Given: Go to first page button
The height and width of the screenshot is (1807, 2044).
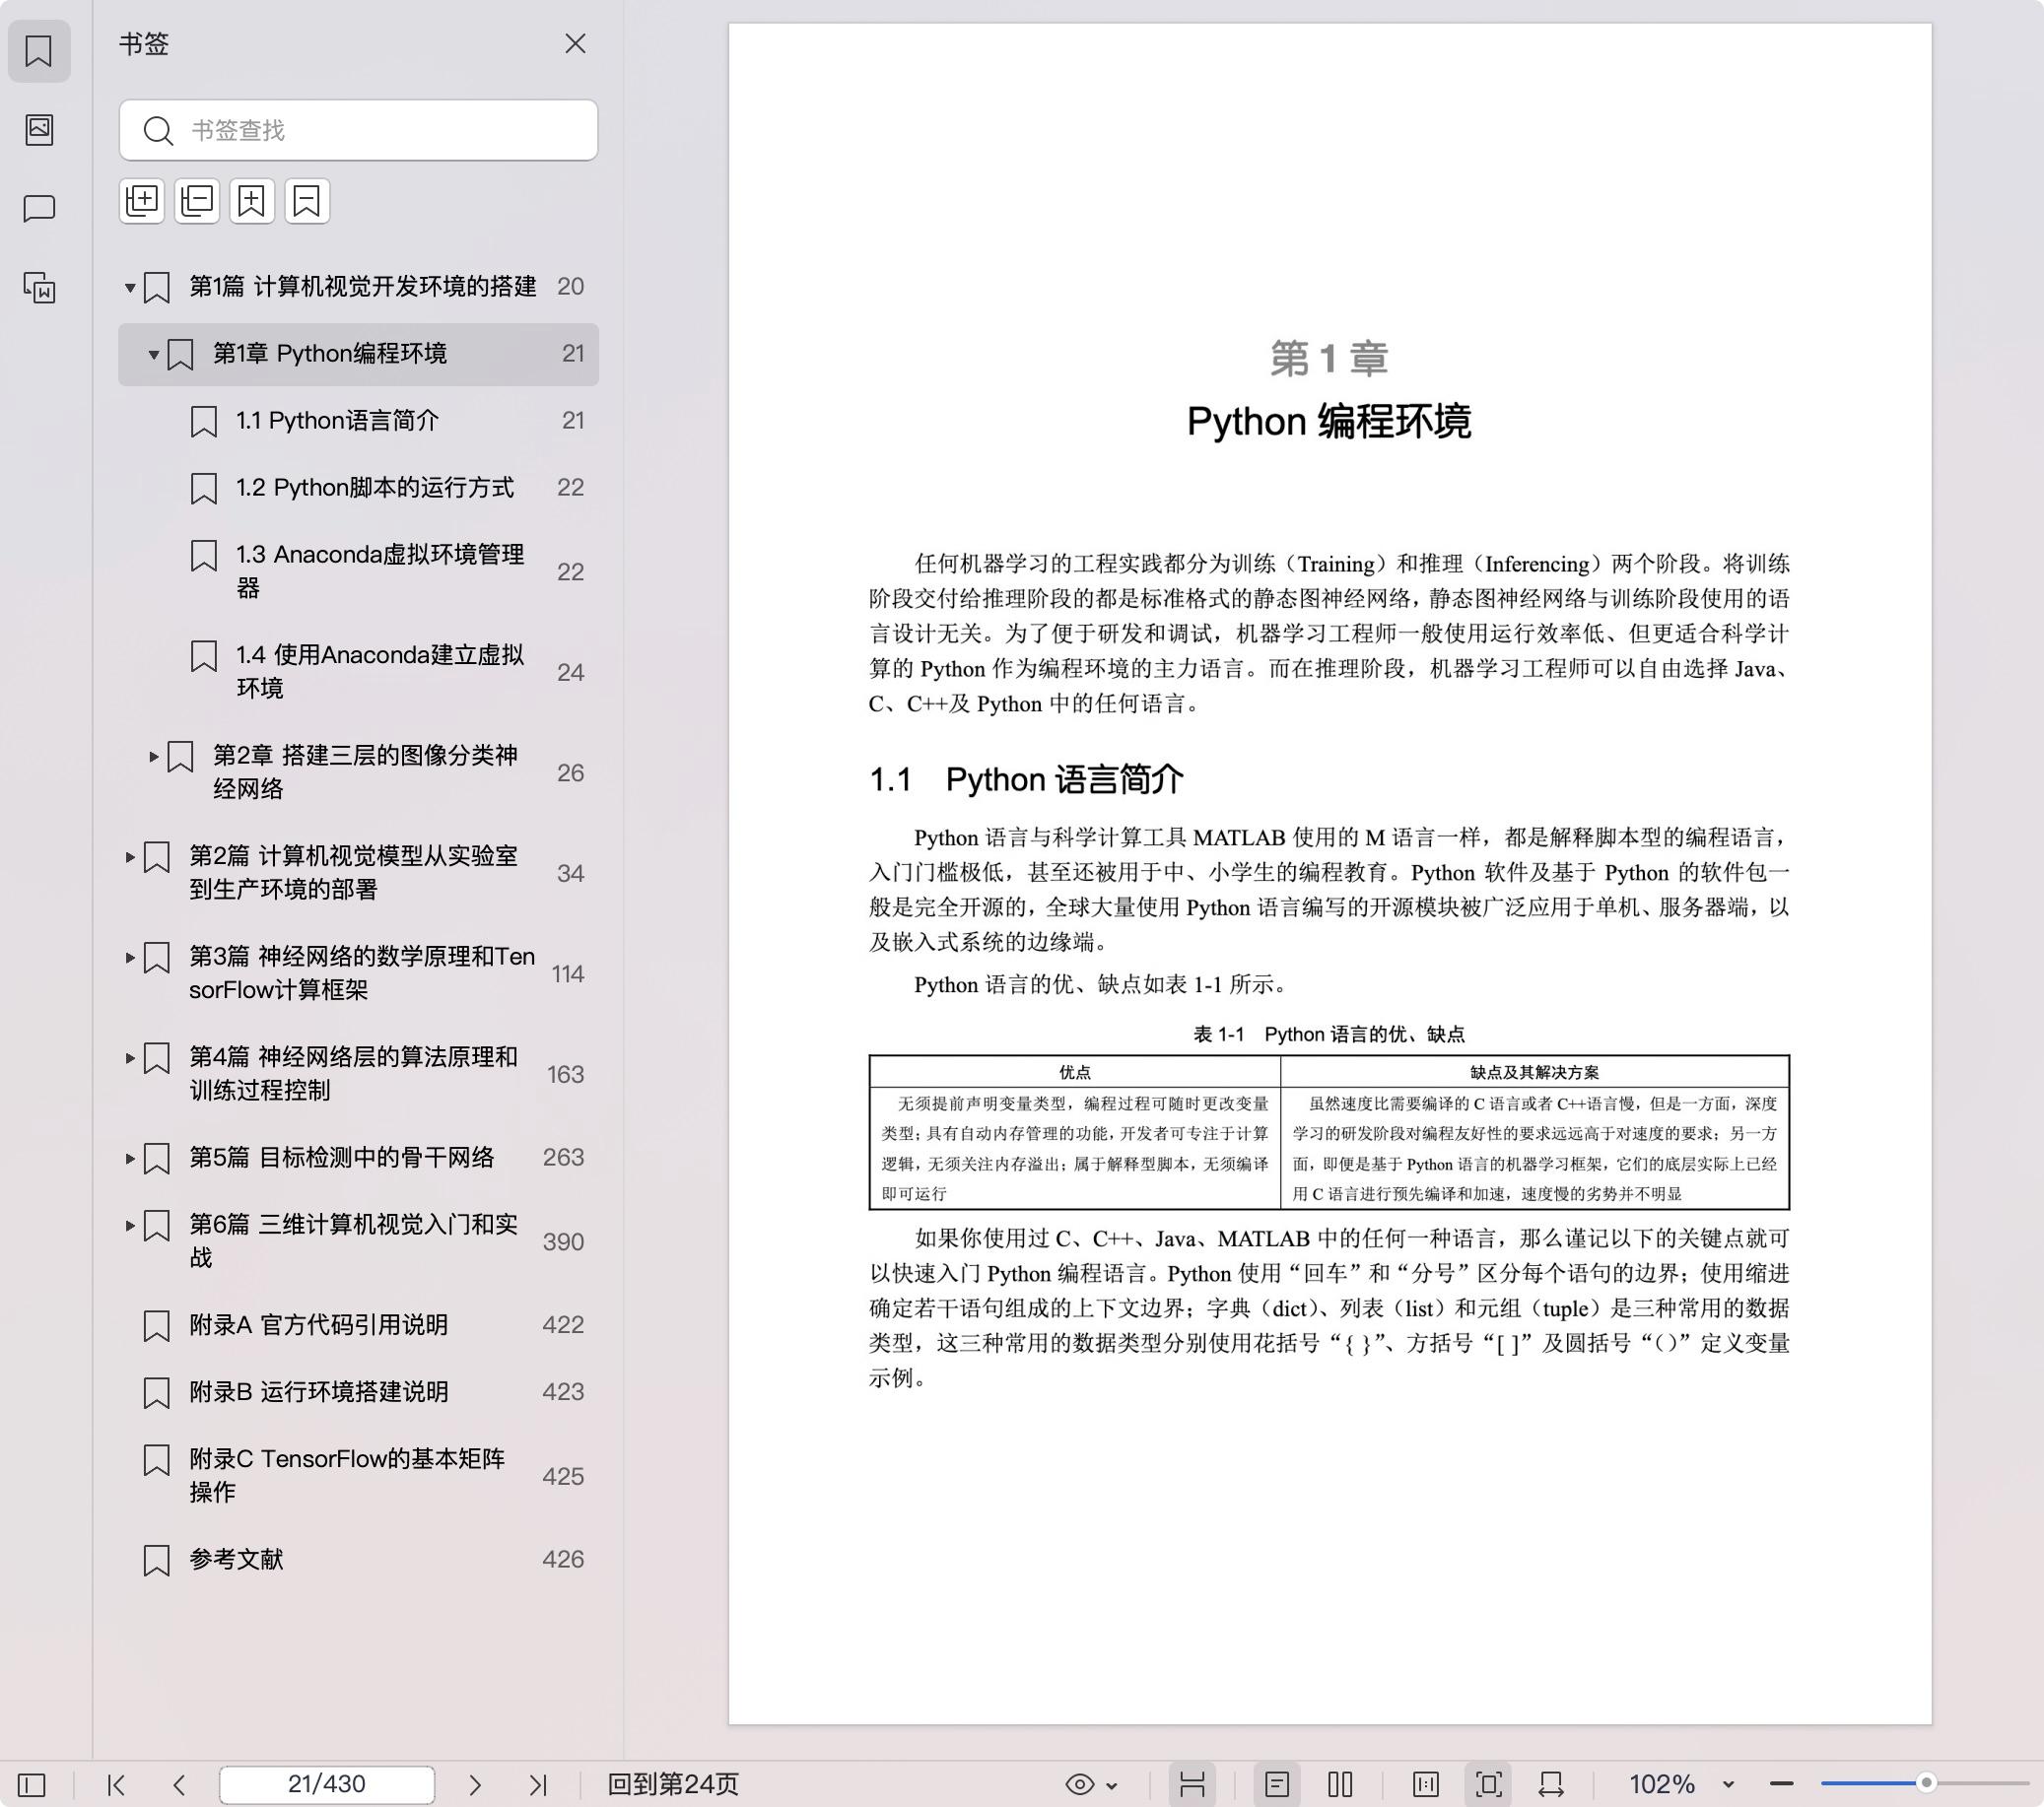Looking at the screenshot, I should pos(116,1785).
